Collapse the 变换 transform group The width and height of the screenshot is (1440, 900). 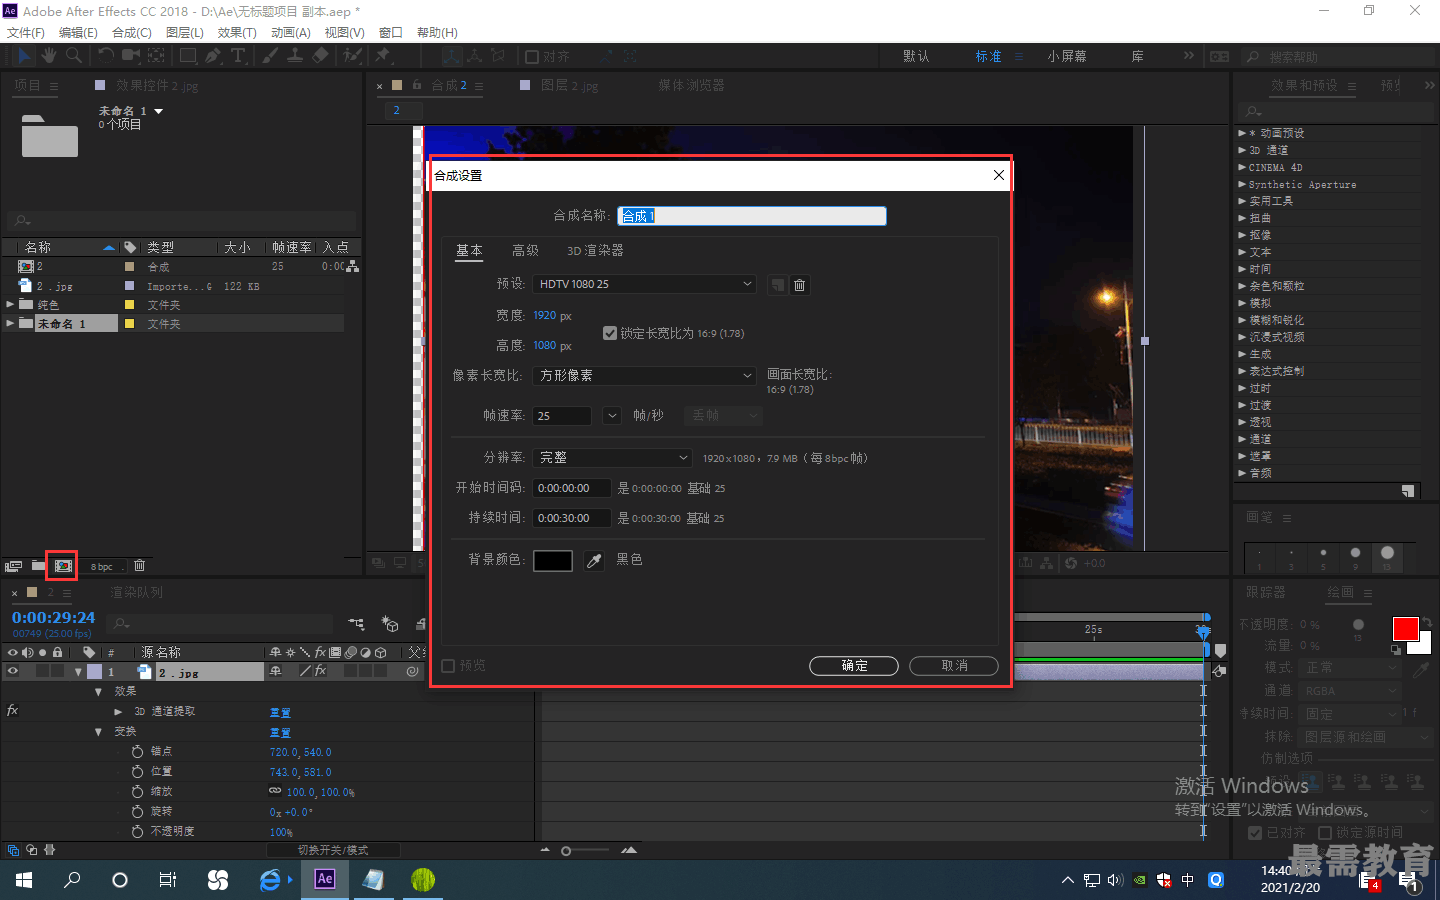click(x=98, y=732)
